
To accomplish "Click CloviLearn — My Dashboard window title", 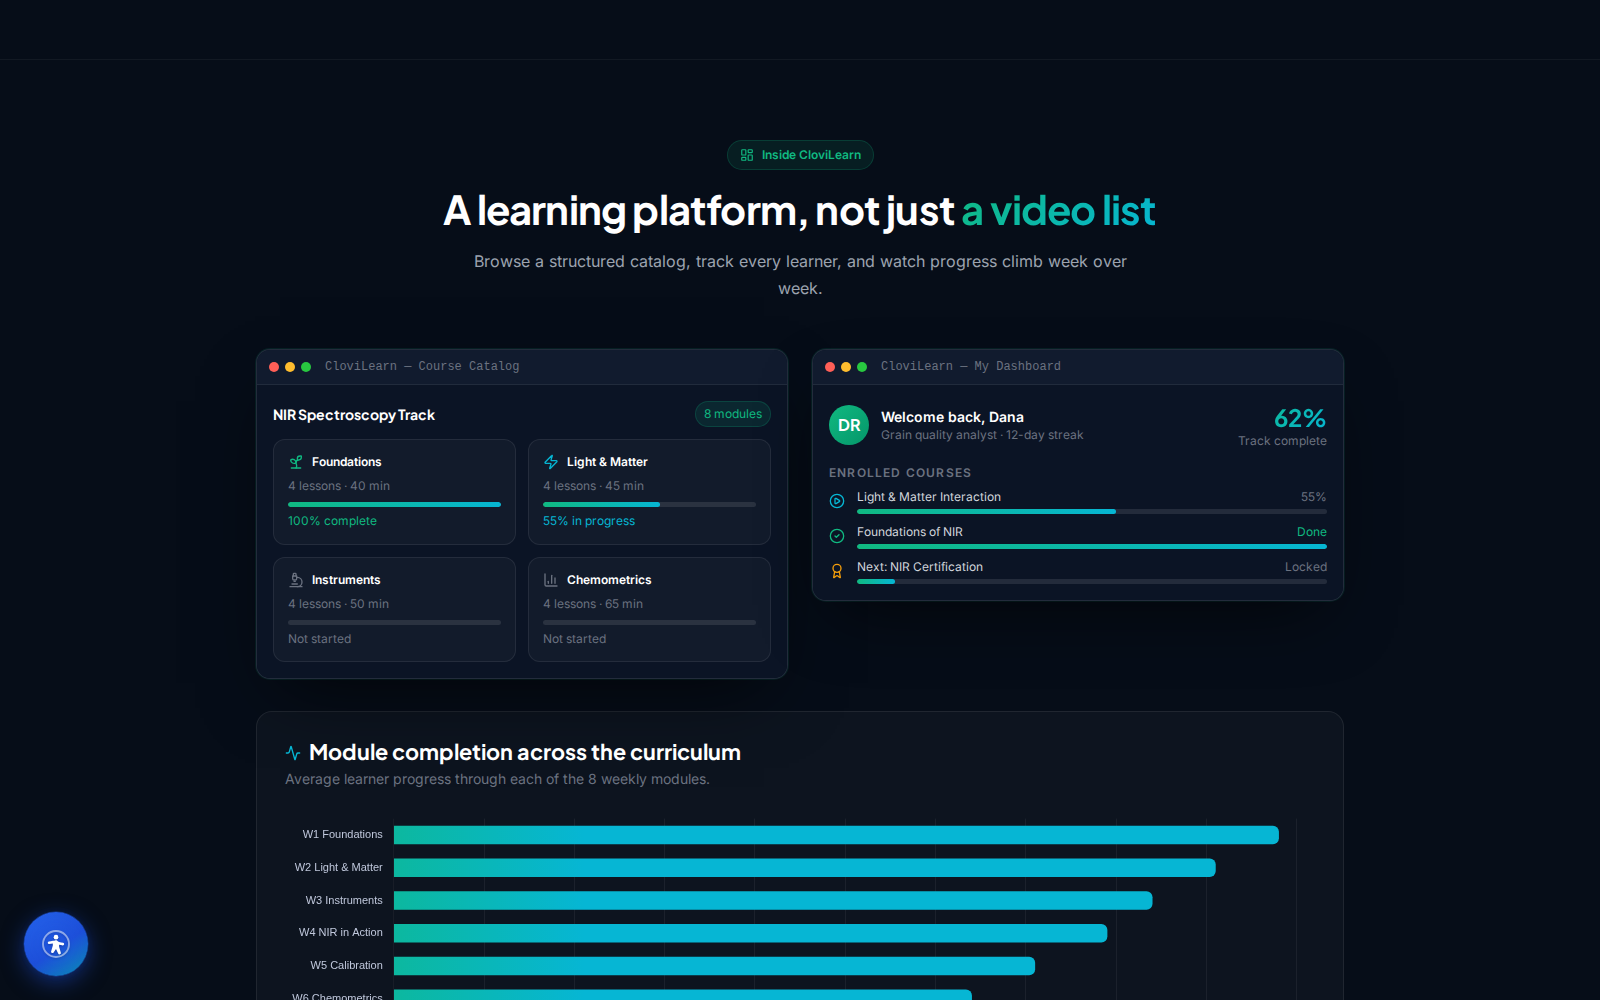I will pos(971,366).
